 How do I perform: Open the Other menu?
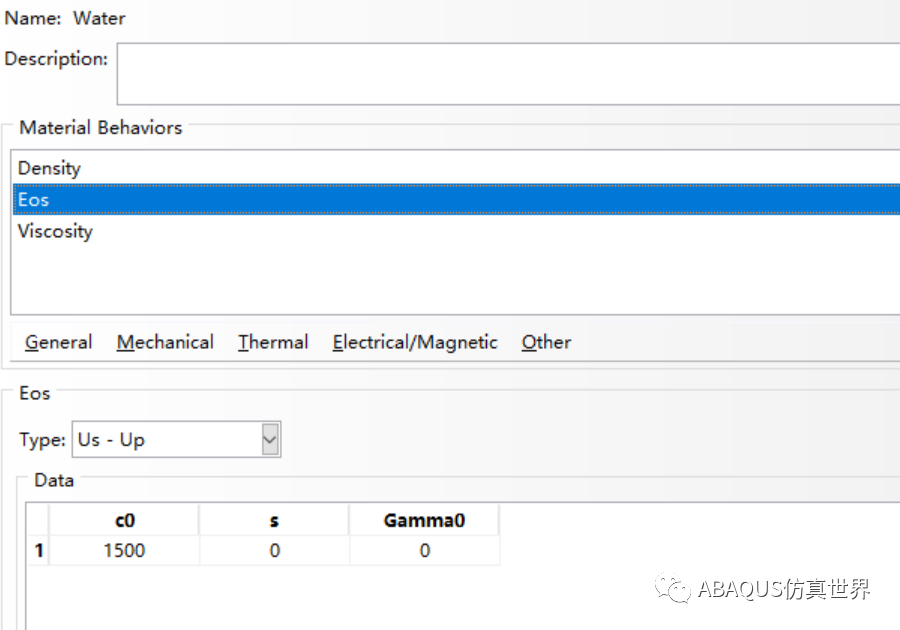(546, 343)
